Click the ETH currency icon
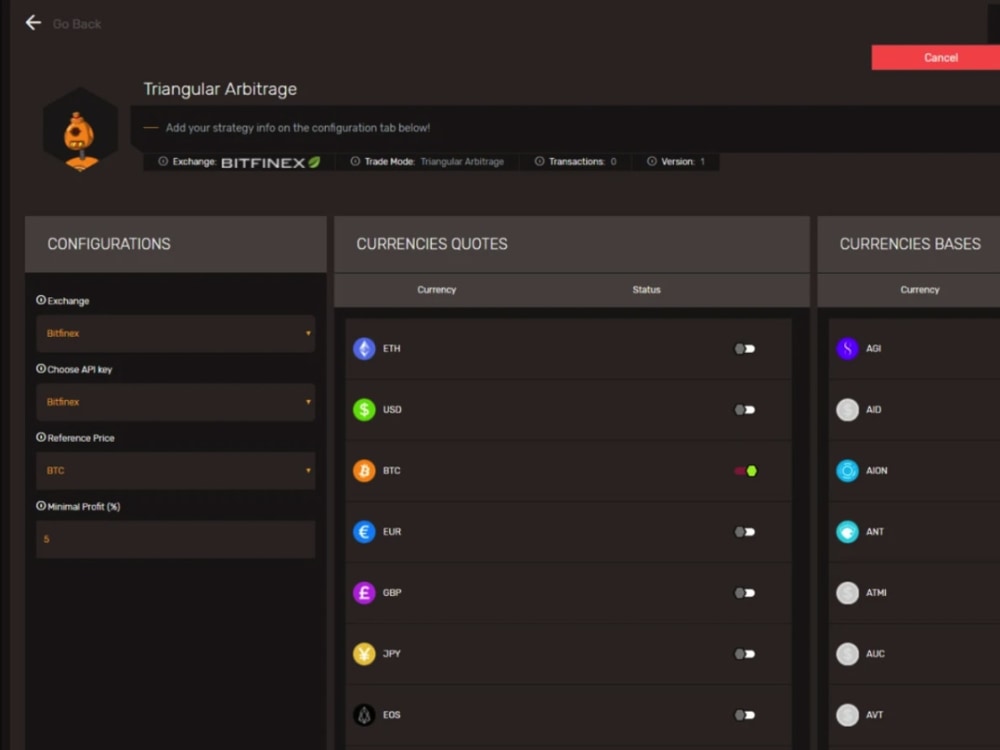 pyautogui.click(x=364, y=349)
